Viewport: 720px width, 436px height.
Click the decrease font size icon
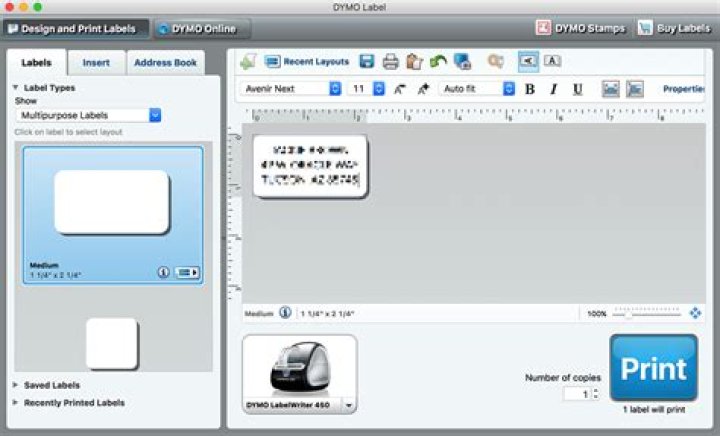[400, 89]
